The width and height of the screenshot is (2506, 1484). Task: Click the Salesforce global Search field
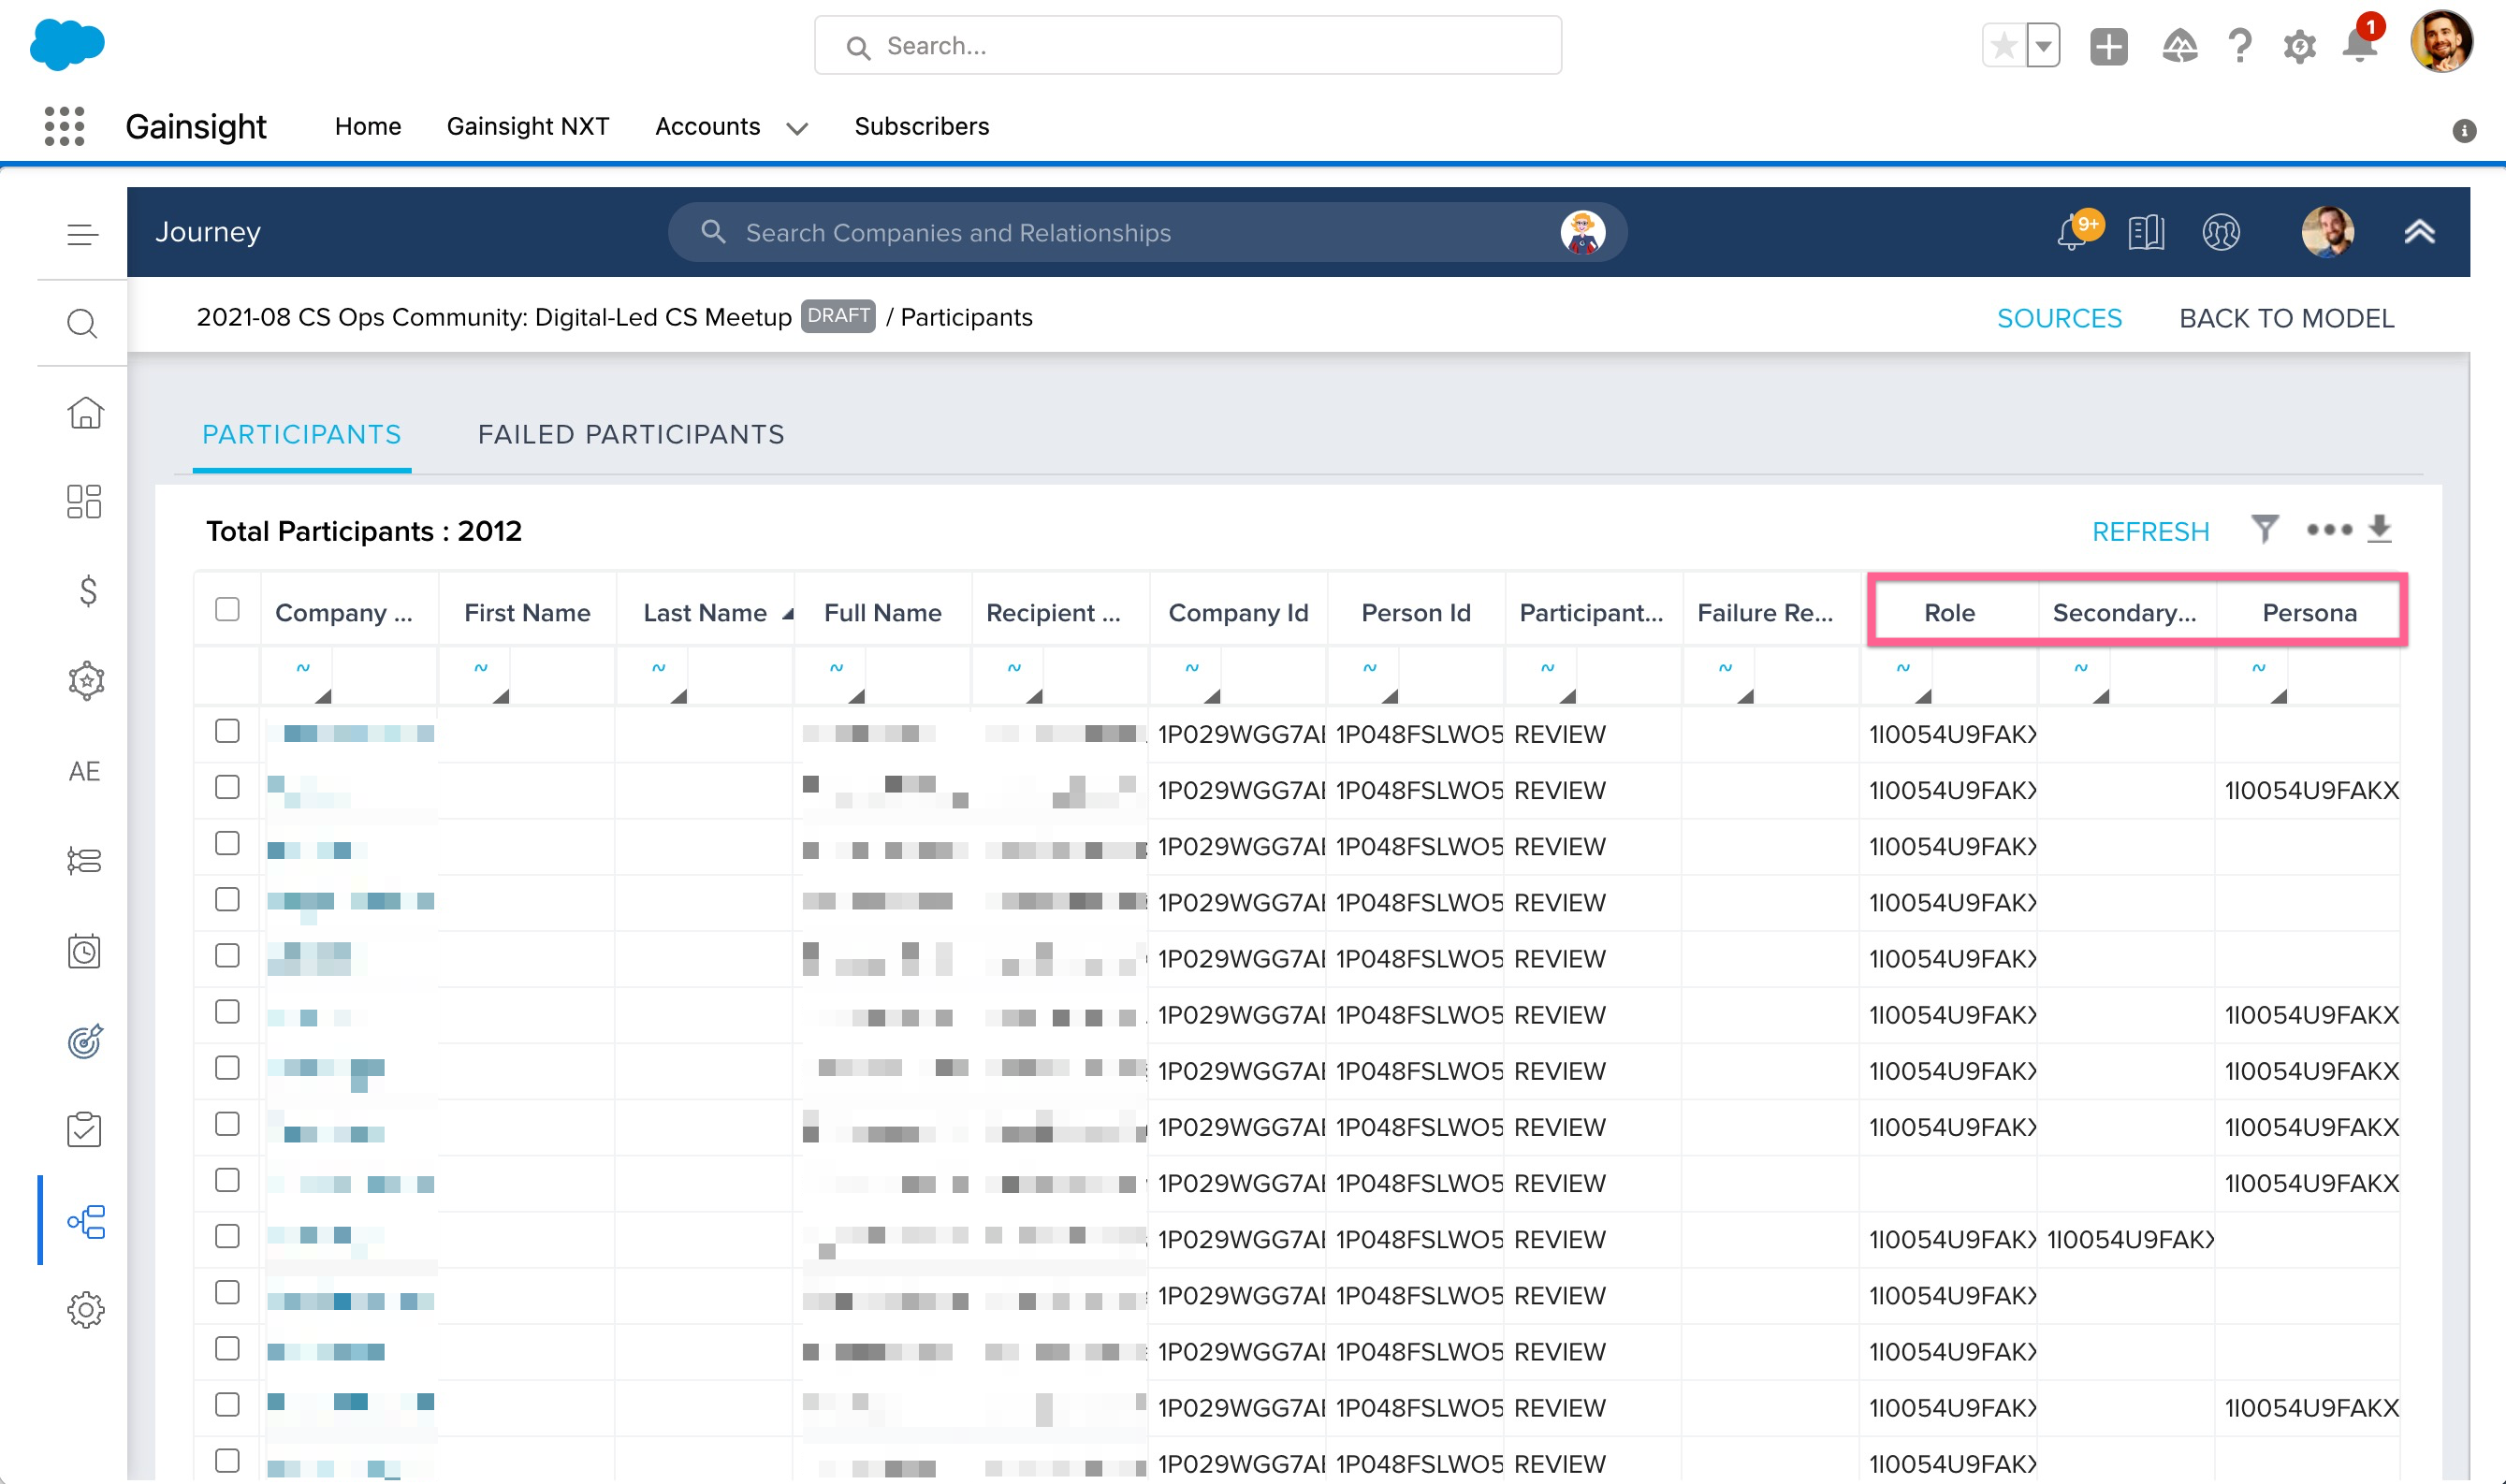coord(1188,45)
